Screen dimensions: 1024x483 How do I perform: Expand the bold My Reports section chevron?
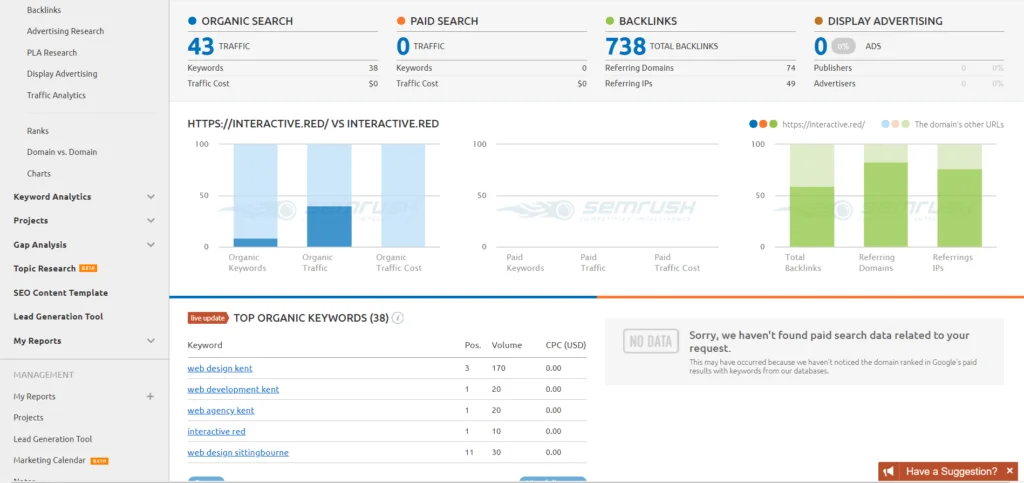click(x=151, y=341)
